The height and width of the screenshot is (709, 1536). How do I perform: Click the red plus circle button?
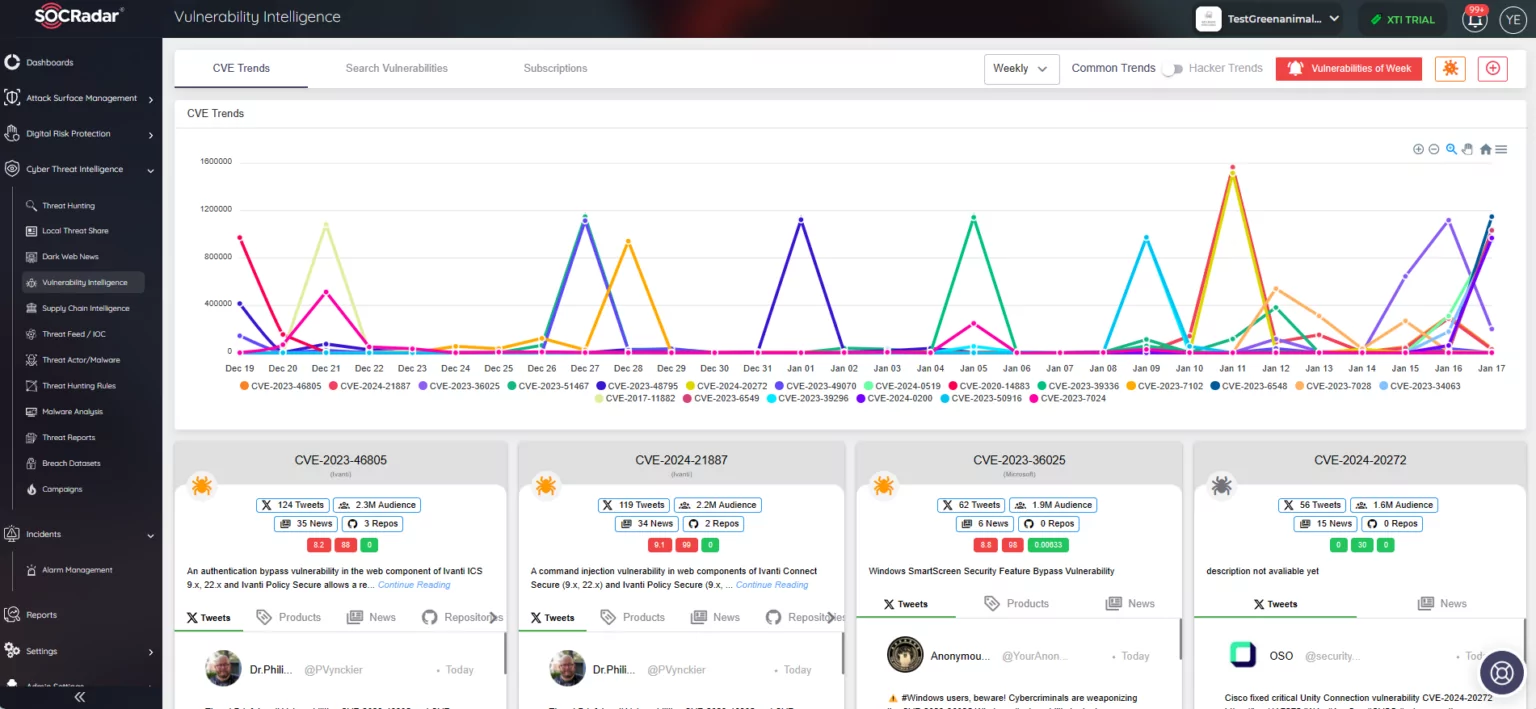click(1493, 68)
